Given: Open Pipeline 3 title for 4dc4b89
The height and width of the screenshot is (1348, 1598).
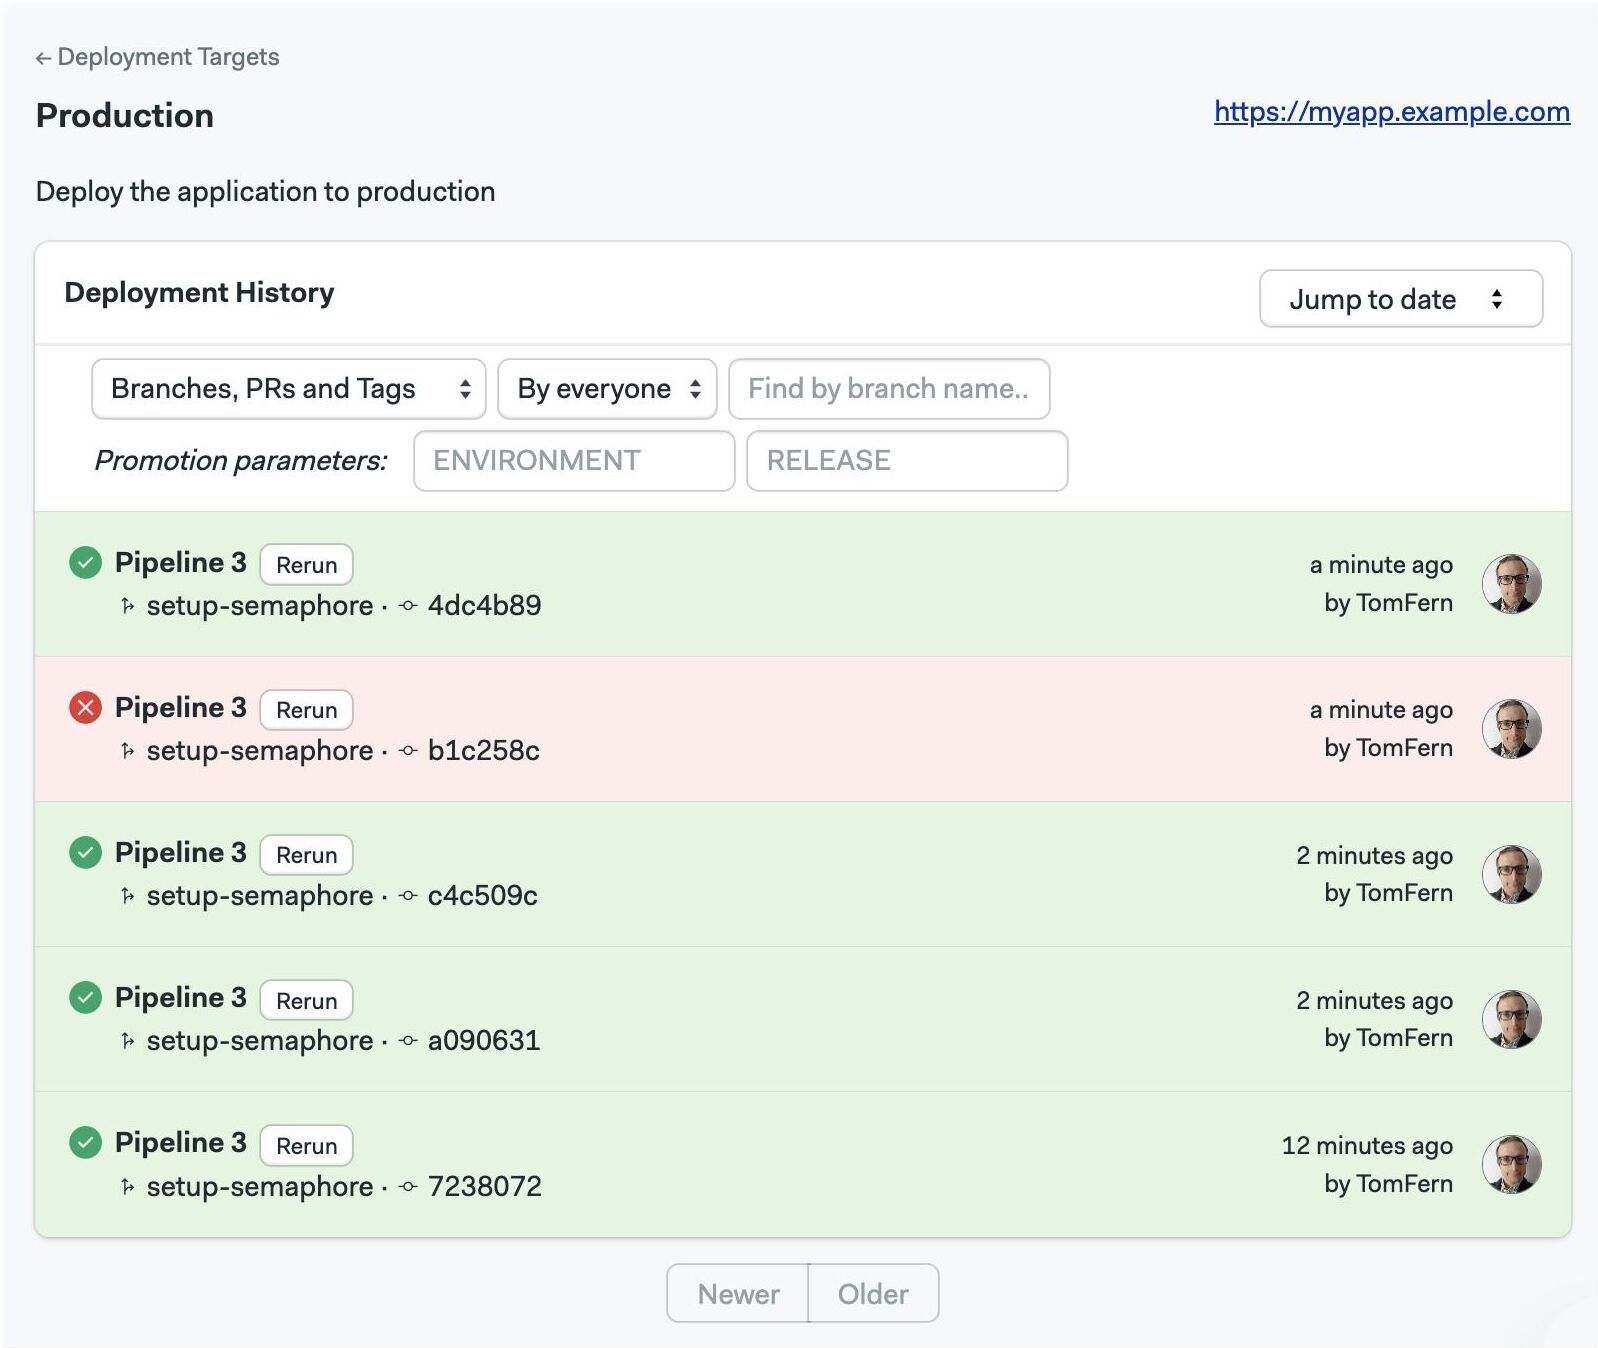Looking at the screenshot, I should pyautogui.click(x=180, y=563).
